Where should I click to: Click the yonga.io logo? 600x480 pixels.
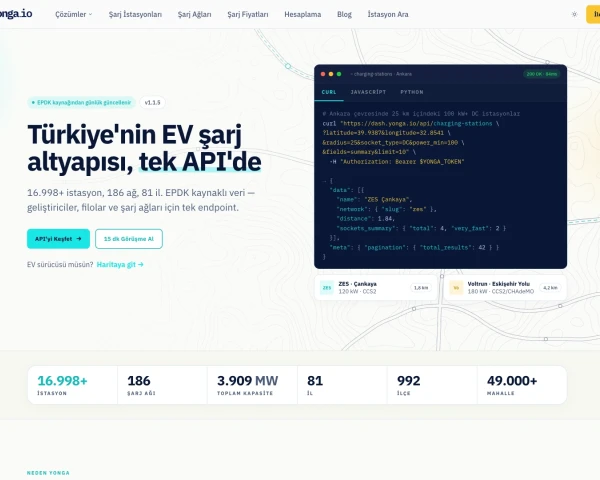click(15, 14)
